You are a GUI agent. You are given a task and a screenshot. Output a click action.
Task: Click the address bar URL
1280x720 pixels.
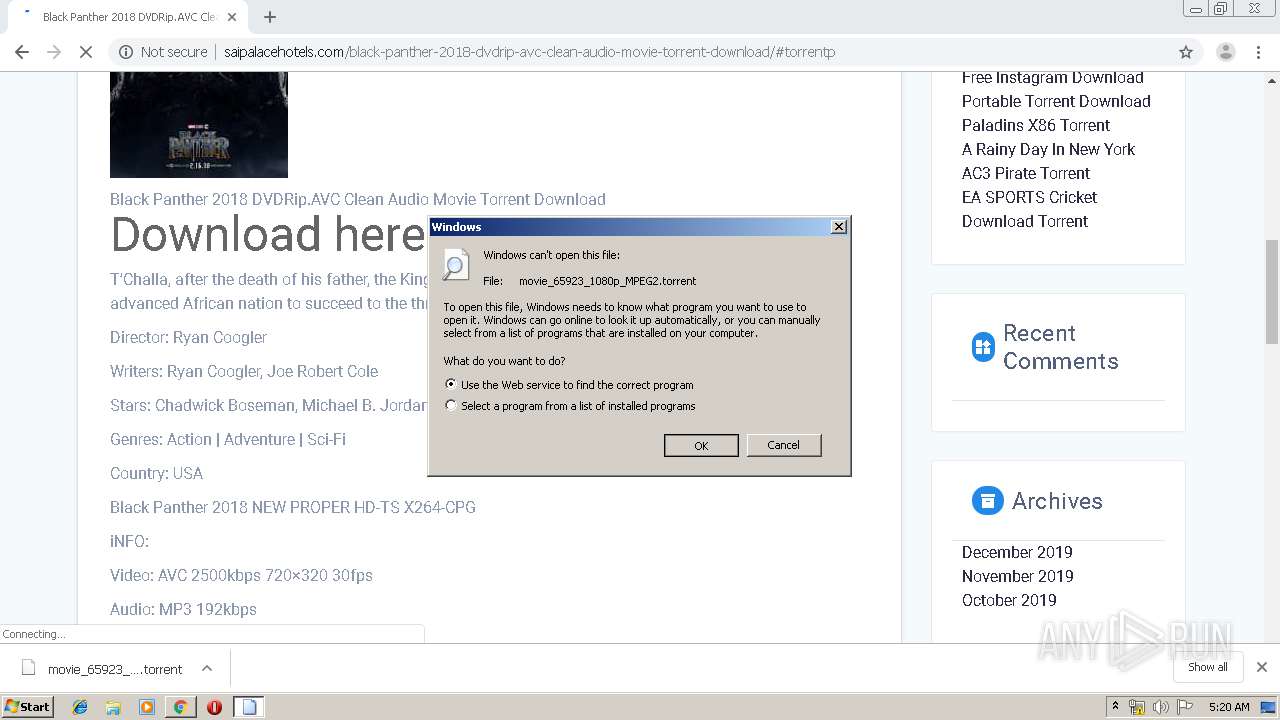(529, 52)
